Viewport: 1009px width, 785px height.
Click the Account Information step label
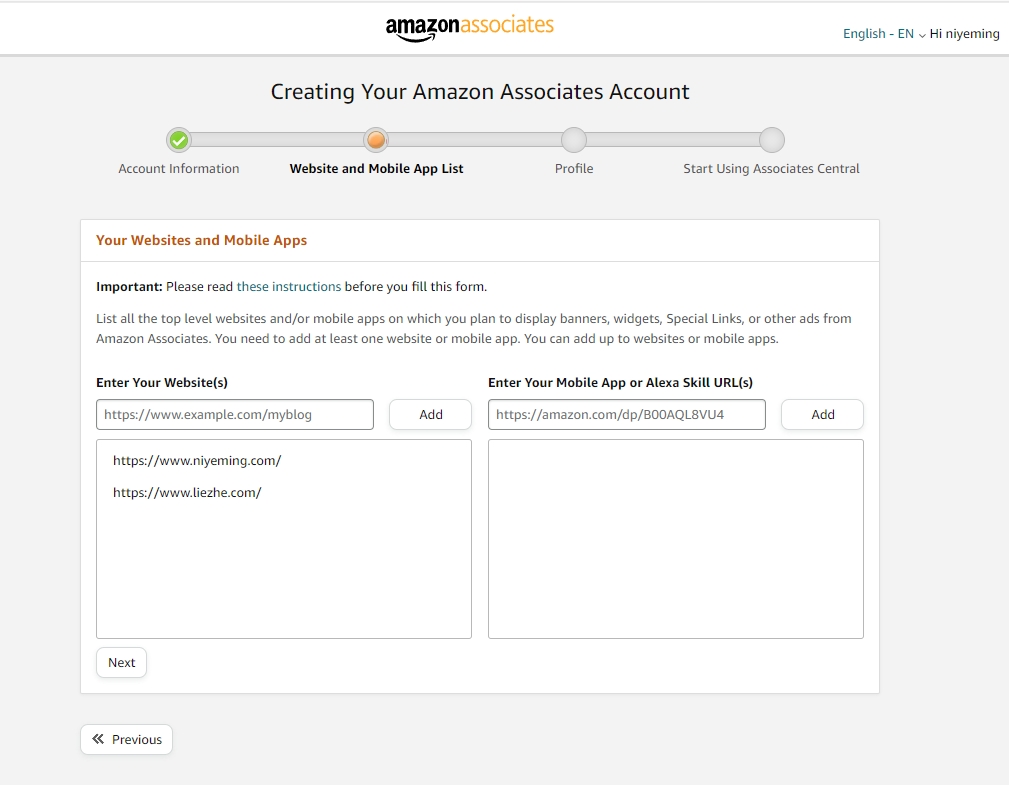[x=179, y=169]
